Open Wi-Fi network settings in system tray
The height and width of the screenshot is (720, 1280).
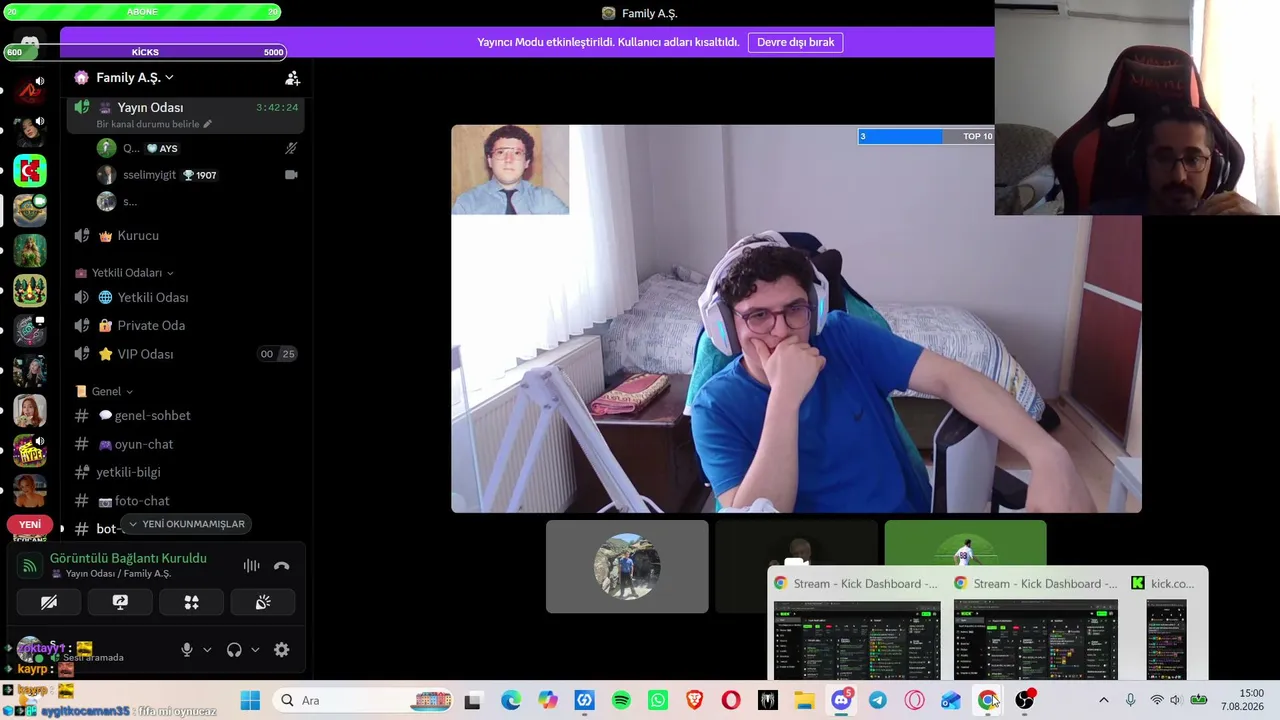click(x=1157, y=700)
